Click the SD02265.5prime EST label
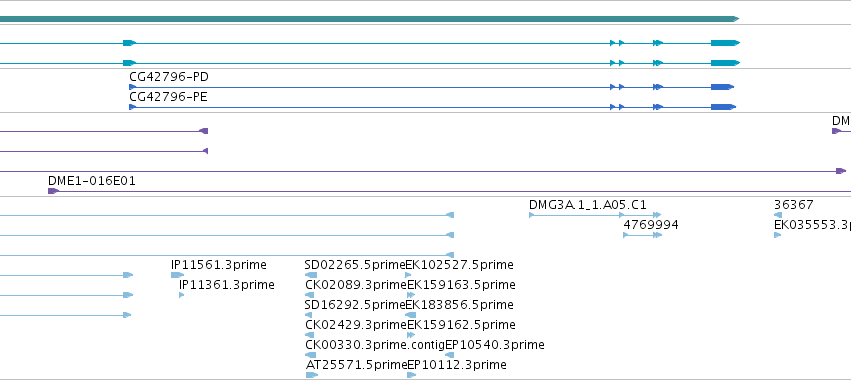This screenshot has height=380, width=851. [x=355, y=265]
